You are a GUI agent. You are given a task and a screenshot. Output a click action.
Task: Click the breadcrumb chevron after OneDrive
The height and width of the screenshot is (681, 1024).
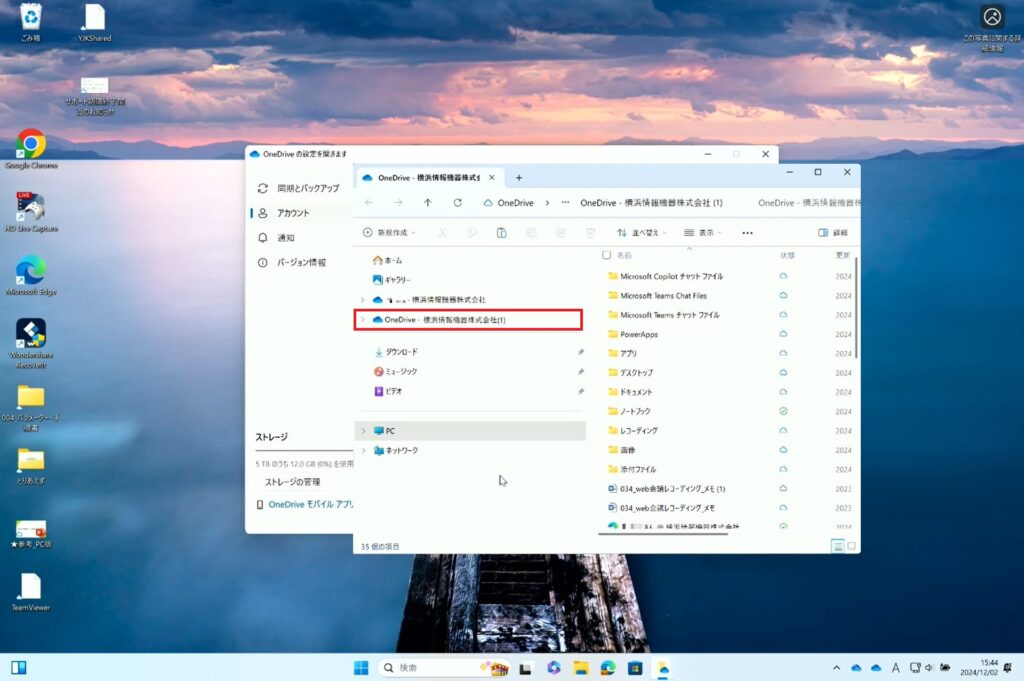547,203
